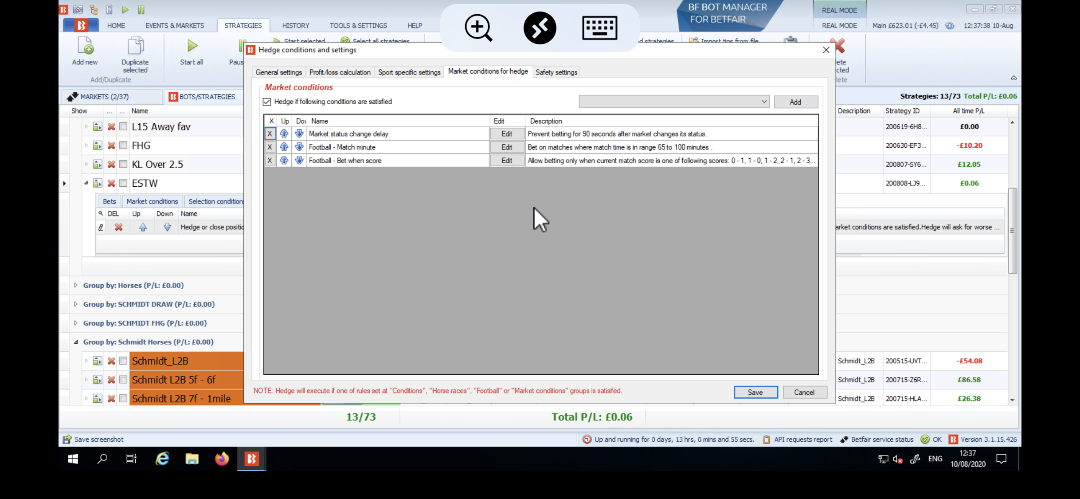
Task: Expand the Group by: SCHMIDT DRAW group
Action: 76,304
